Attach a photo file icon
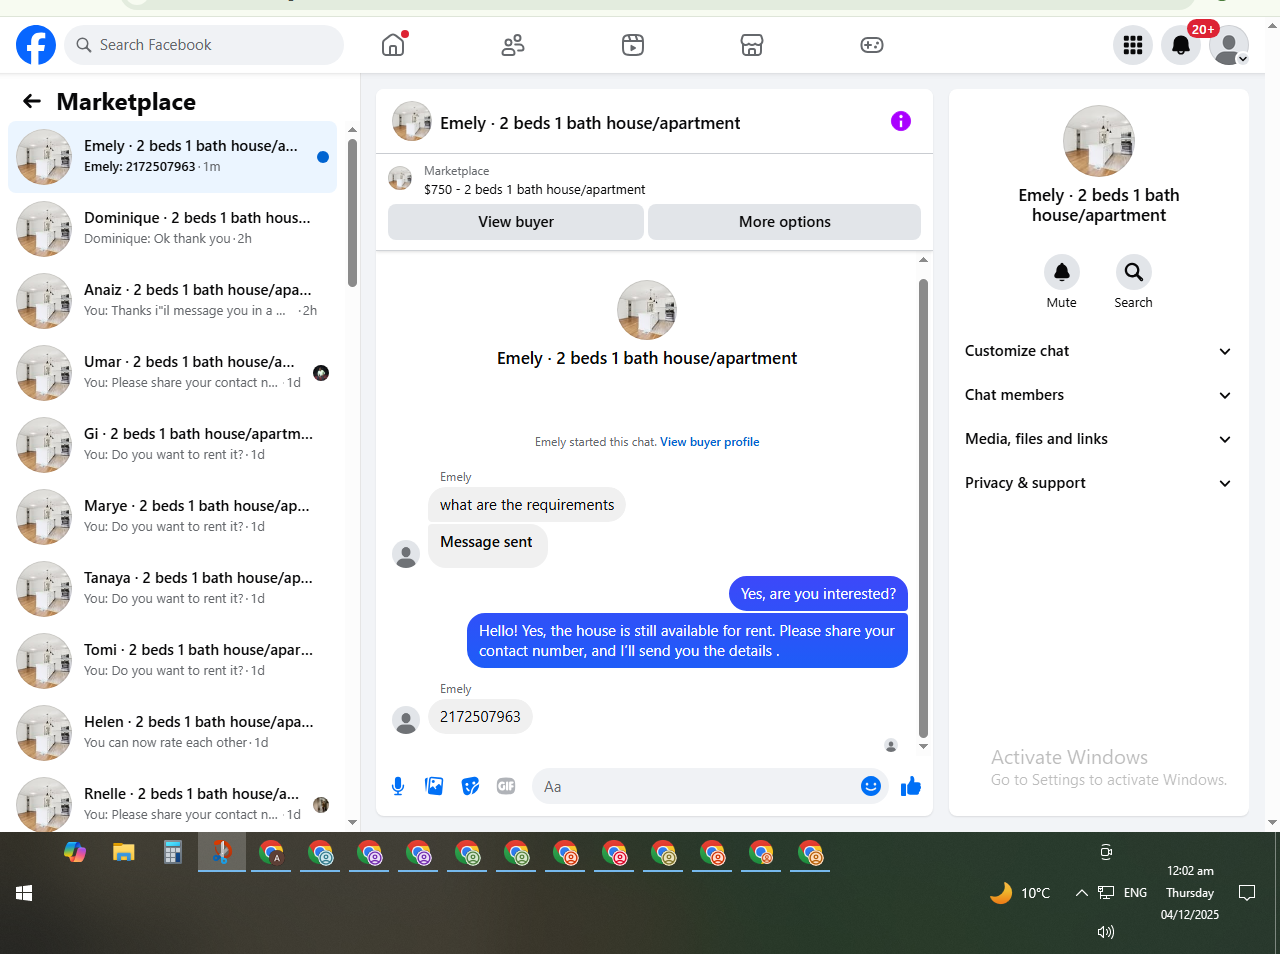This screenshot has height=954, width=1280. coord(434,786)
